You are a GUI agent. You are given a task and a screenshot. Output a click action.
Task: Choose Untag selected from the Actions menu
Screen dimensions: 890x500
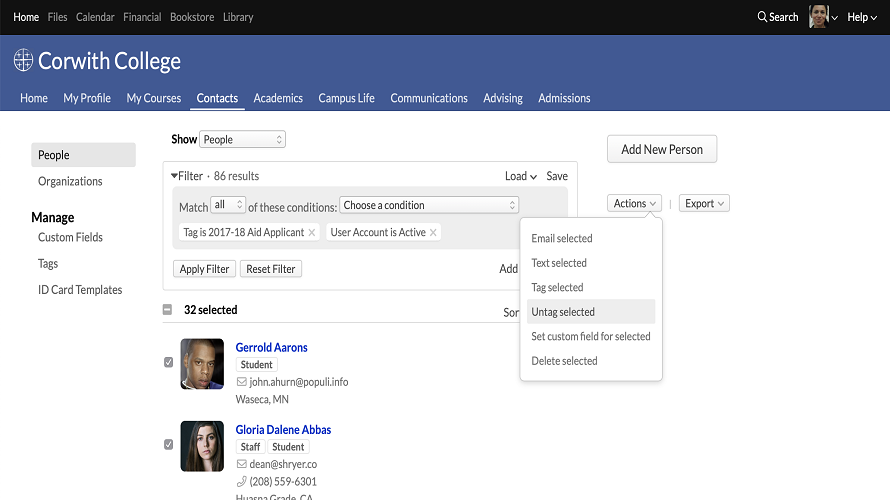point(563,312)
